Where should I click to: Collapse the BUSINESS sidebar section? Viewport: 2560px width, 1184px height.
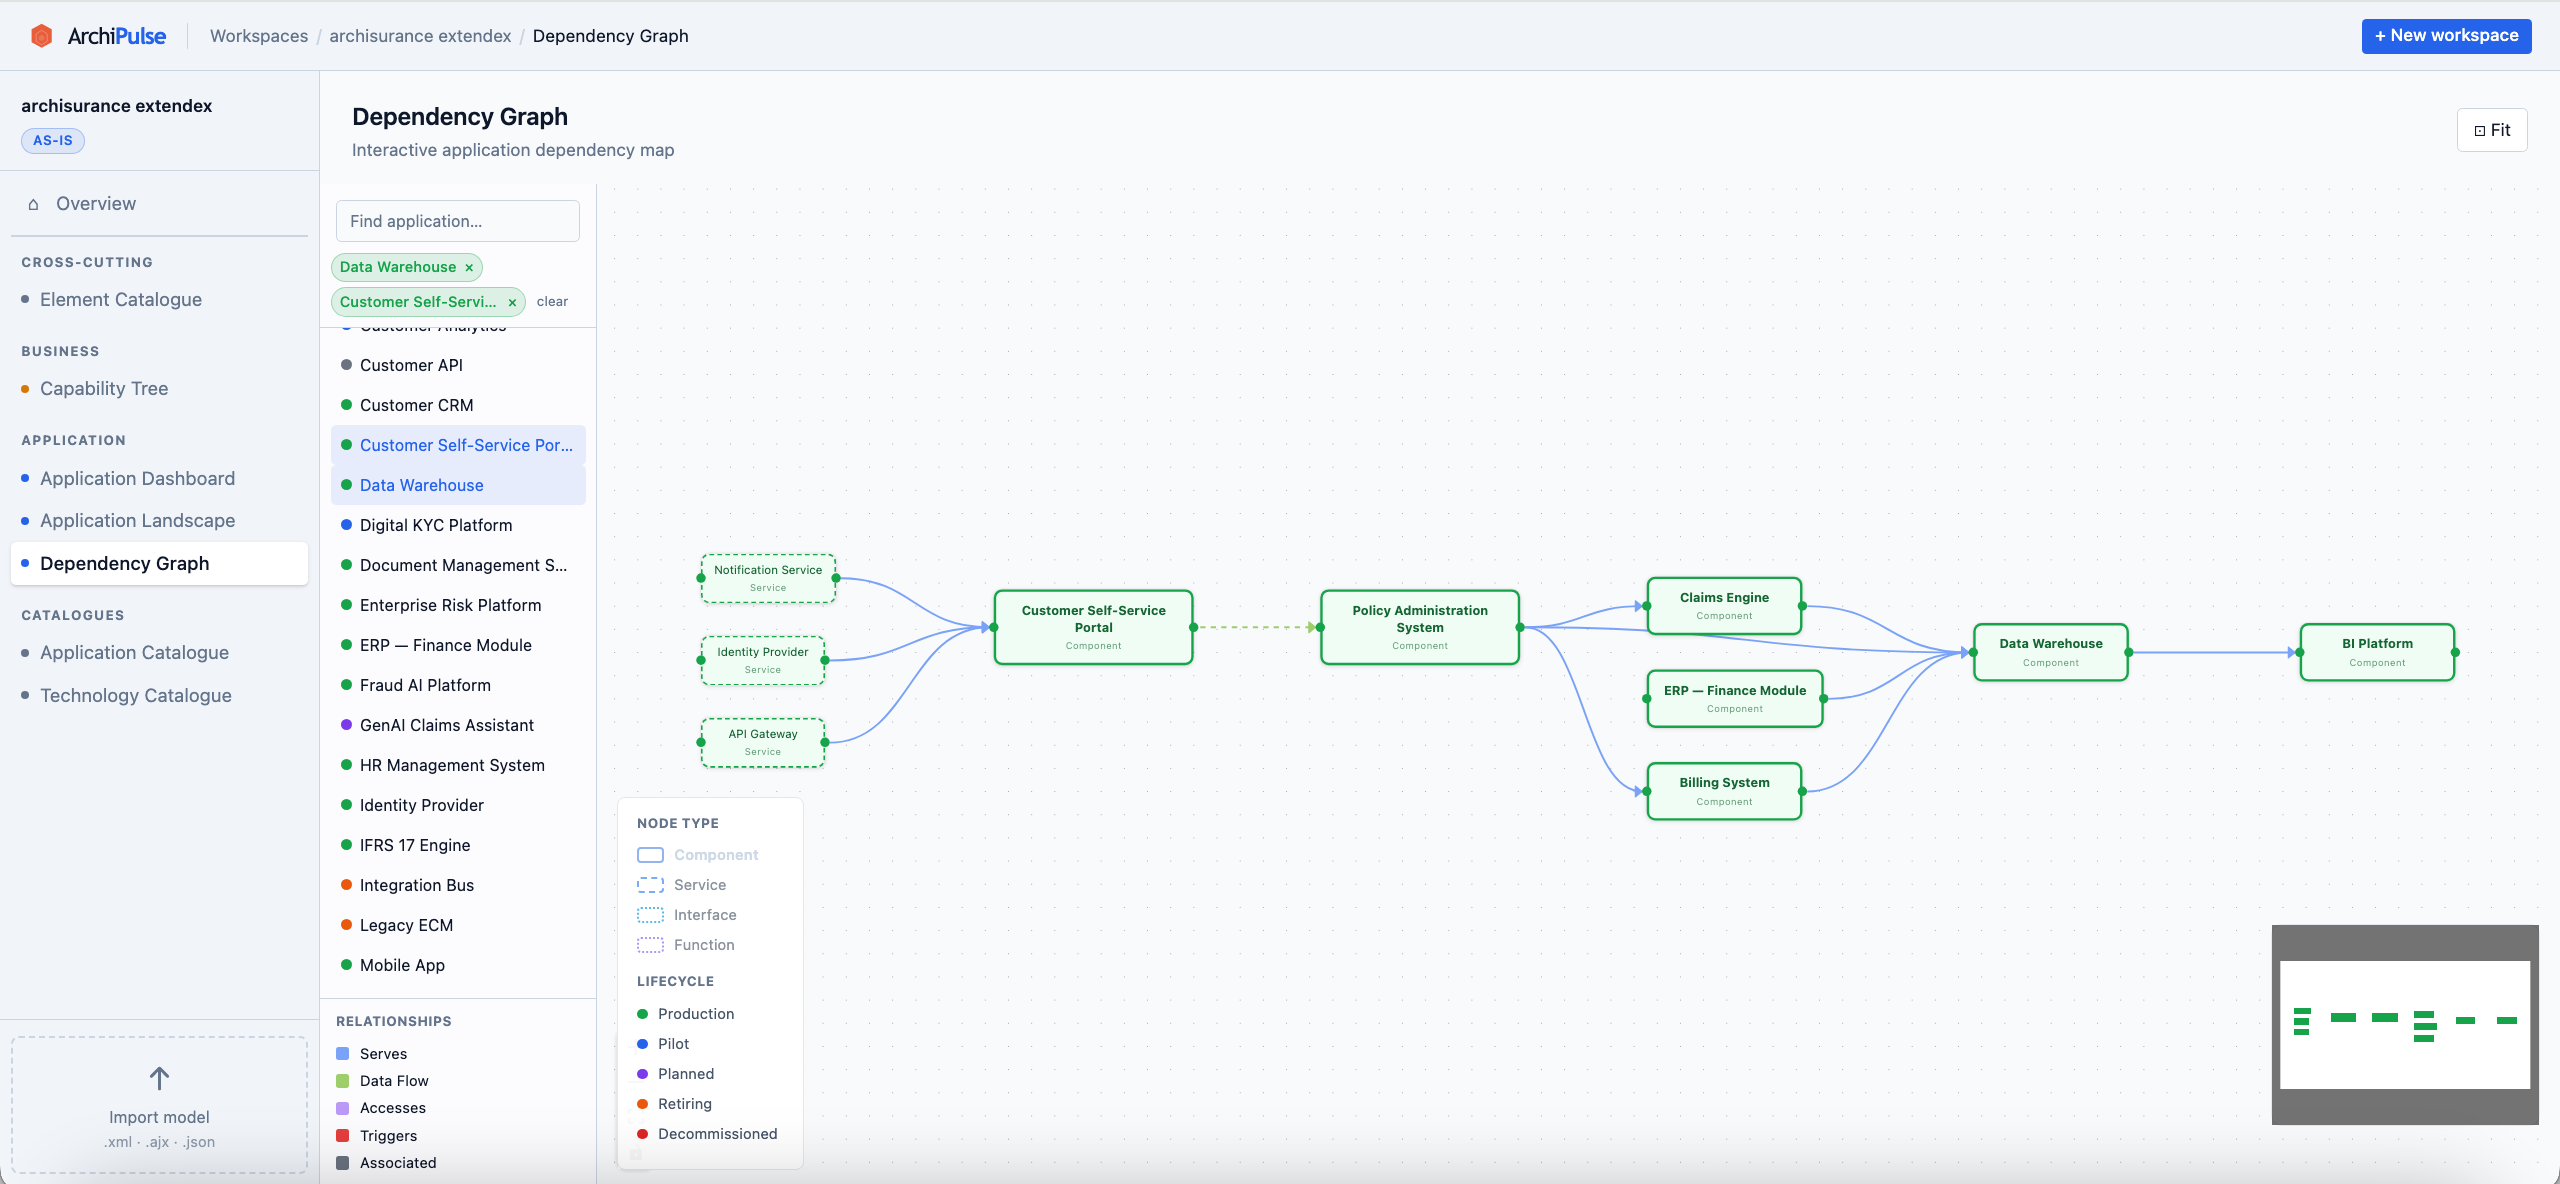tap(60, 351)
